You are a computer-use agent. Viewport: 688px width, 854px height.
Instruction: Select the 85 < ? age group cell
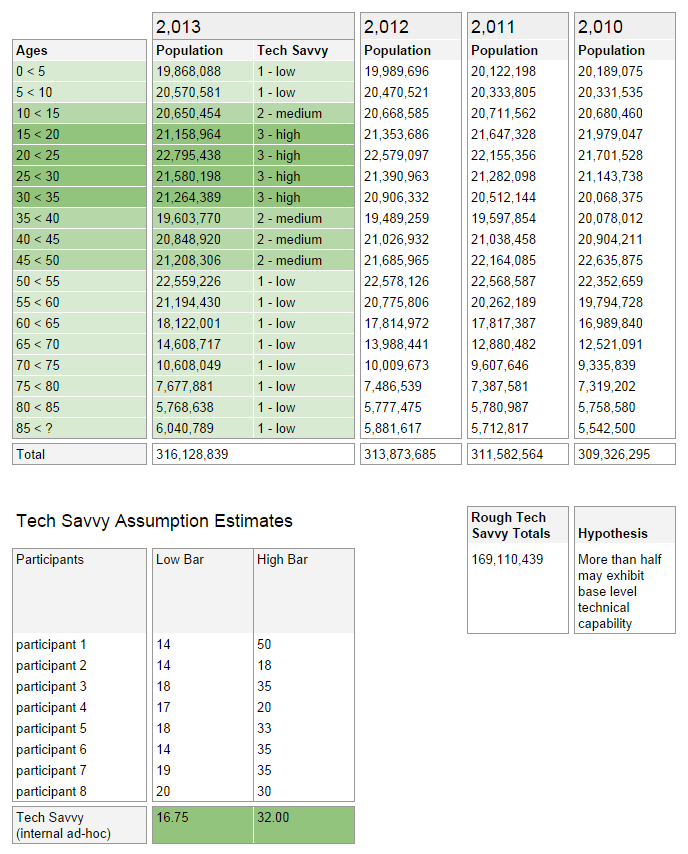pos(79,428)
